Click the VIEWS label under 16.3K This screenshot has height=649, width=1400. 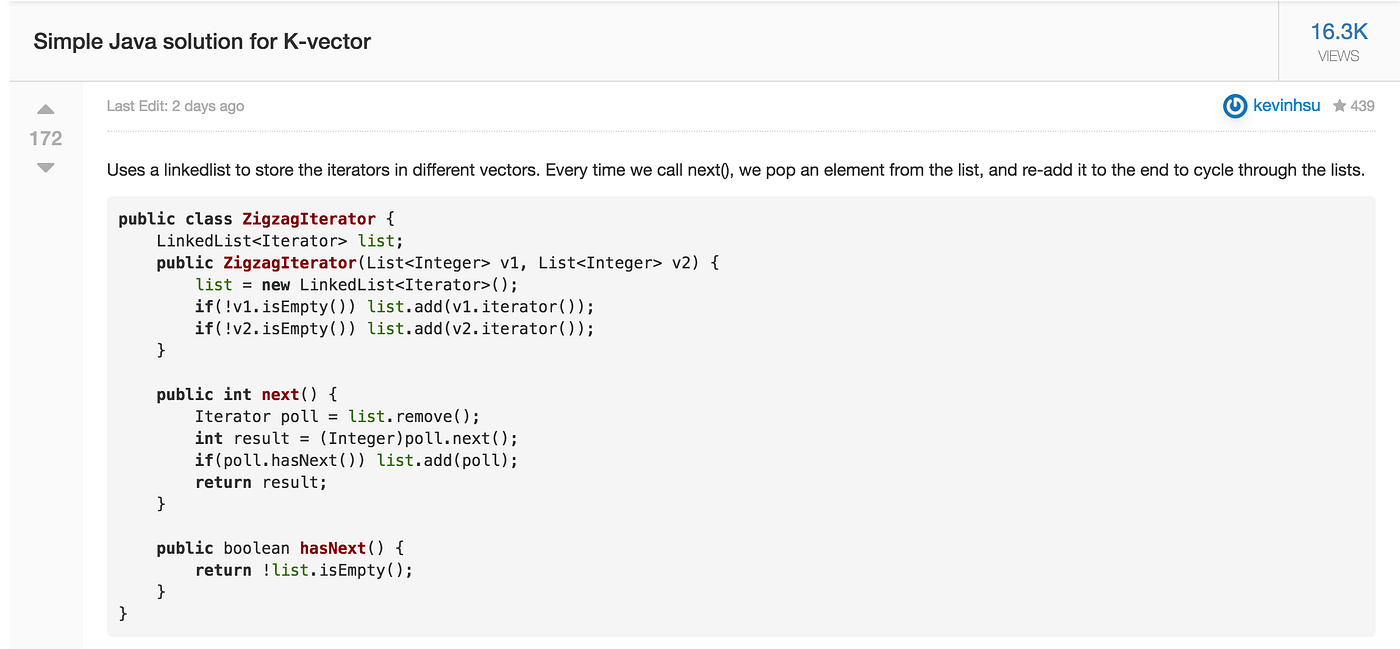tap(1338, 56)
